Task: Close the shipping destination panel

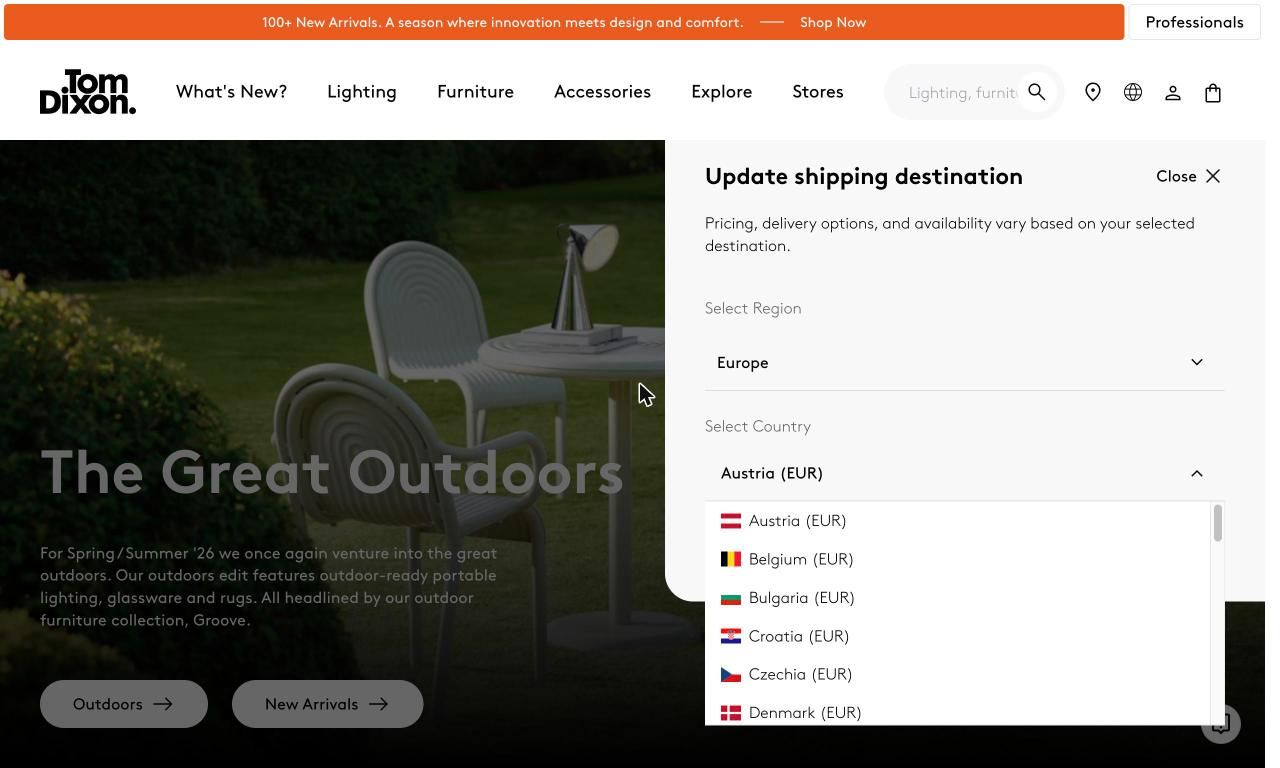Action: click(1188, 176)
